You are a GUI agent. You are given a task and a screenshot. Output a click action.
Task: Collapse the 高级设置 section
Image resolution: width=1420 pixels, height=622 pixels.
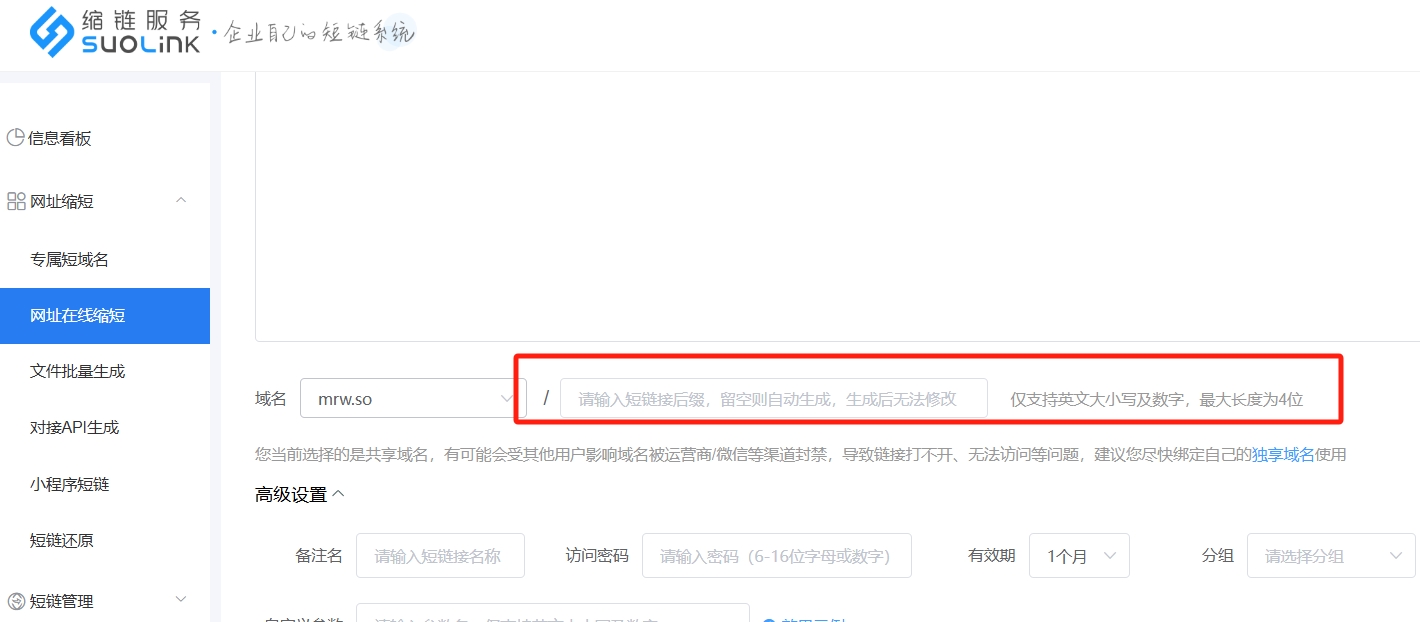point(338,494)
